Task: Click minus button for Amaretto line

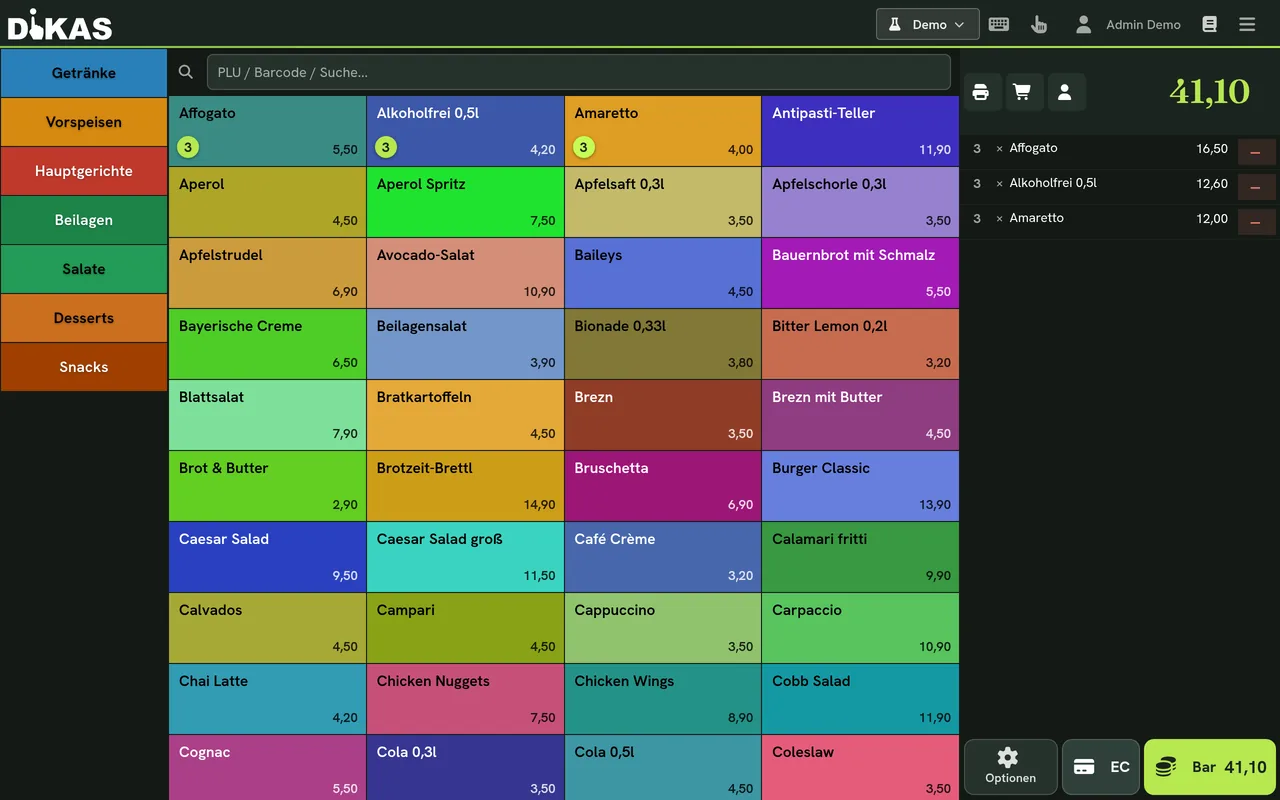Action: point(1256,222)
